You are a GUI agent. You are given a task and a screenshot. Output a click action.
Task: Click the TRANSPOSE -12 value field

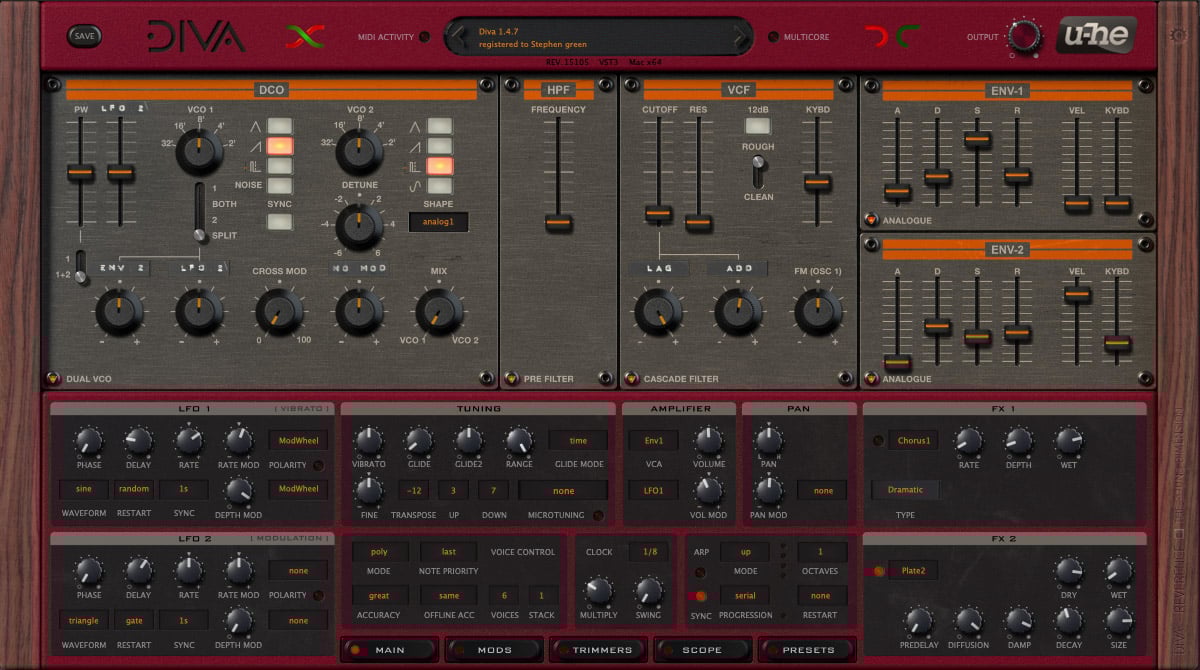tap(415, 490)
